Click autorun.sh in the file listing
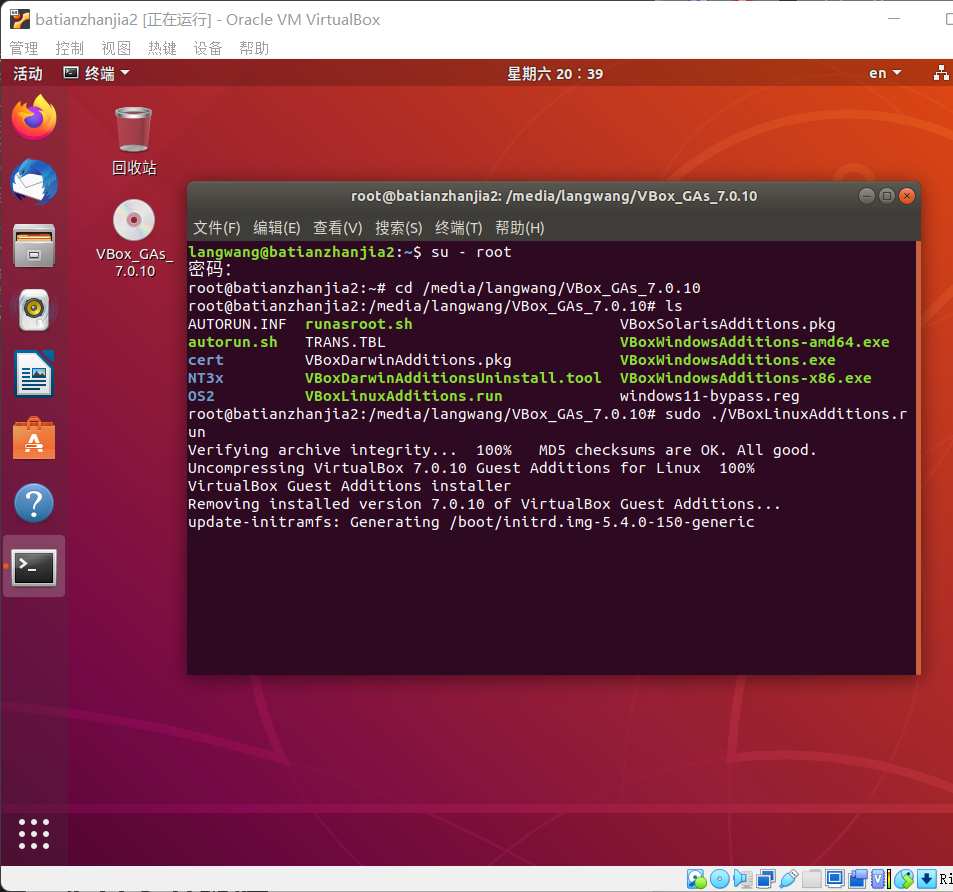 pos(233,342)
